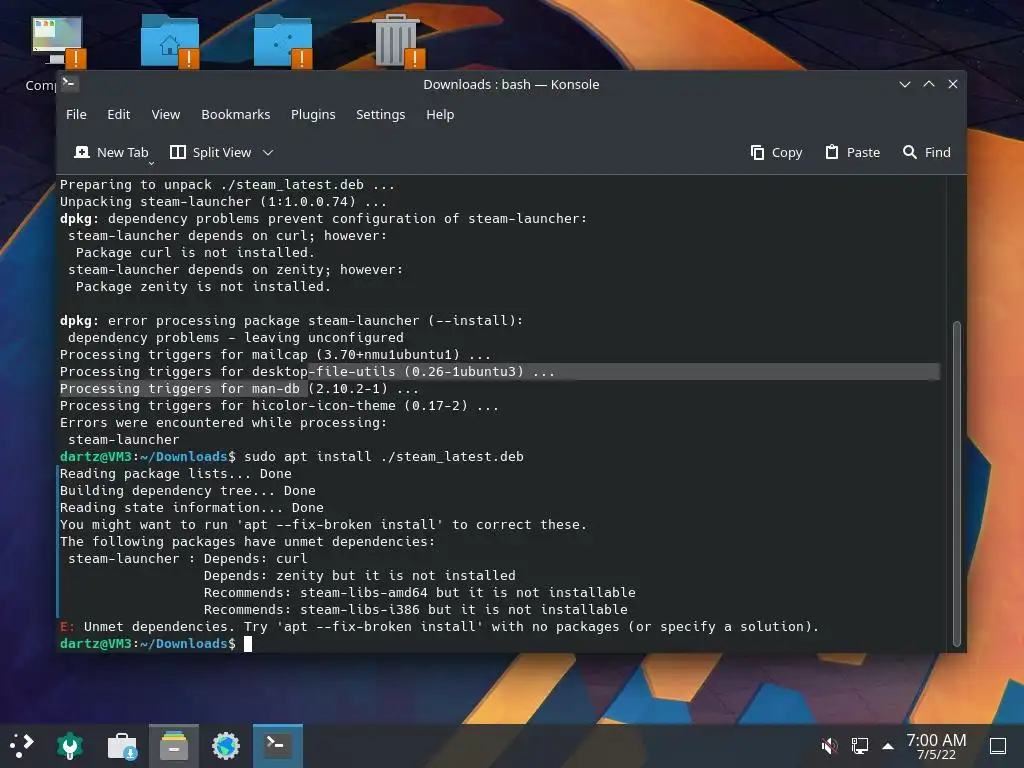The image size is (1024, 768).
Task: Click the Split View button
Action: click(x=211, y=152)
